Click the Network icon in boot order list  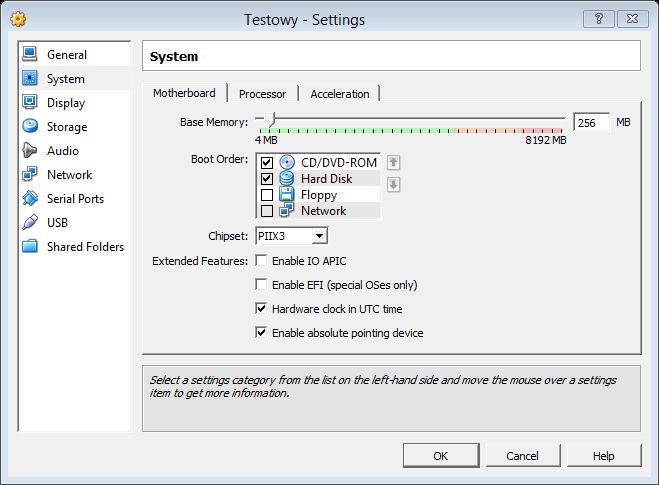(x=287, y=210)
